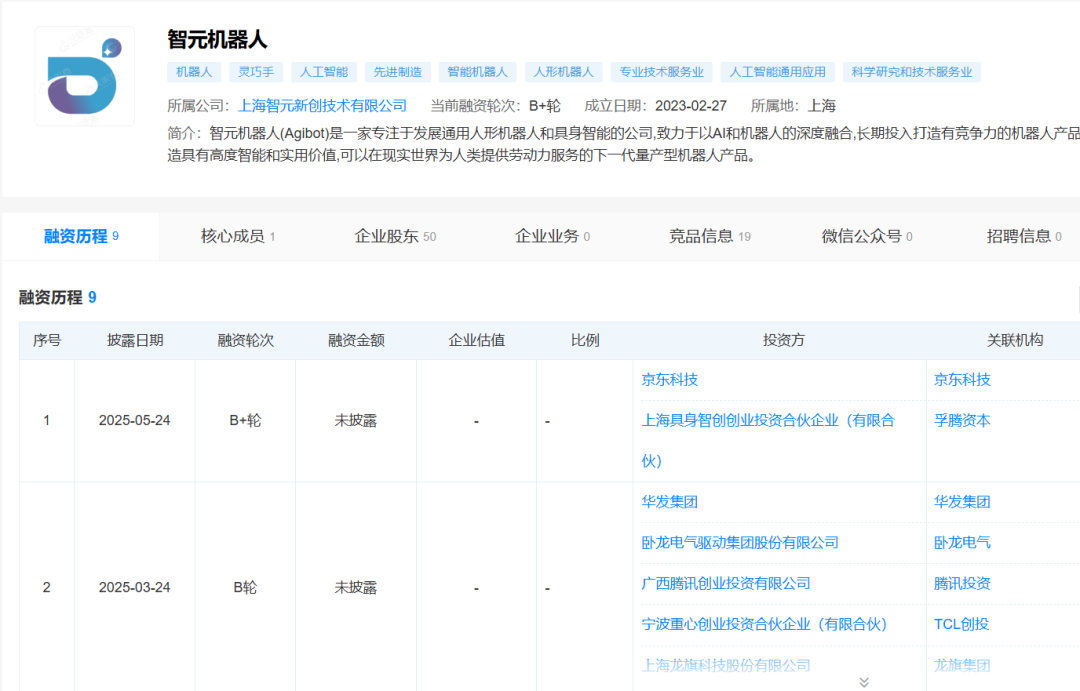Screen dimensions: 1080x691
Task: Click the 序号 column header
Action: (x=47, y=340)
